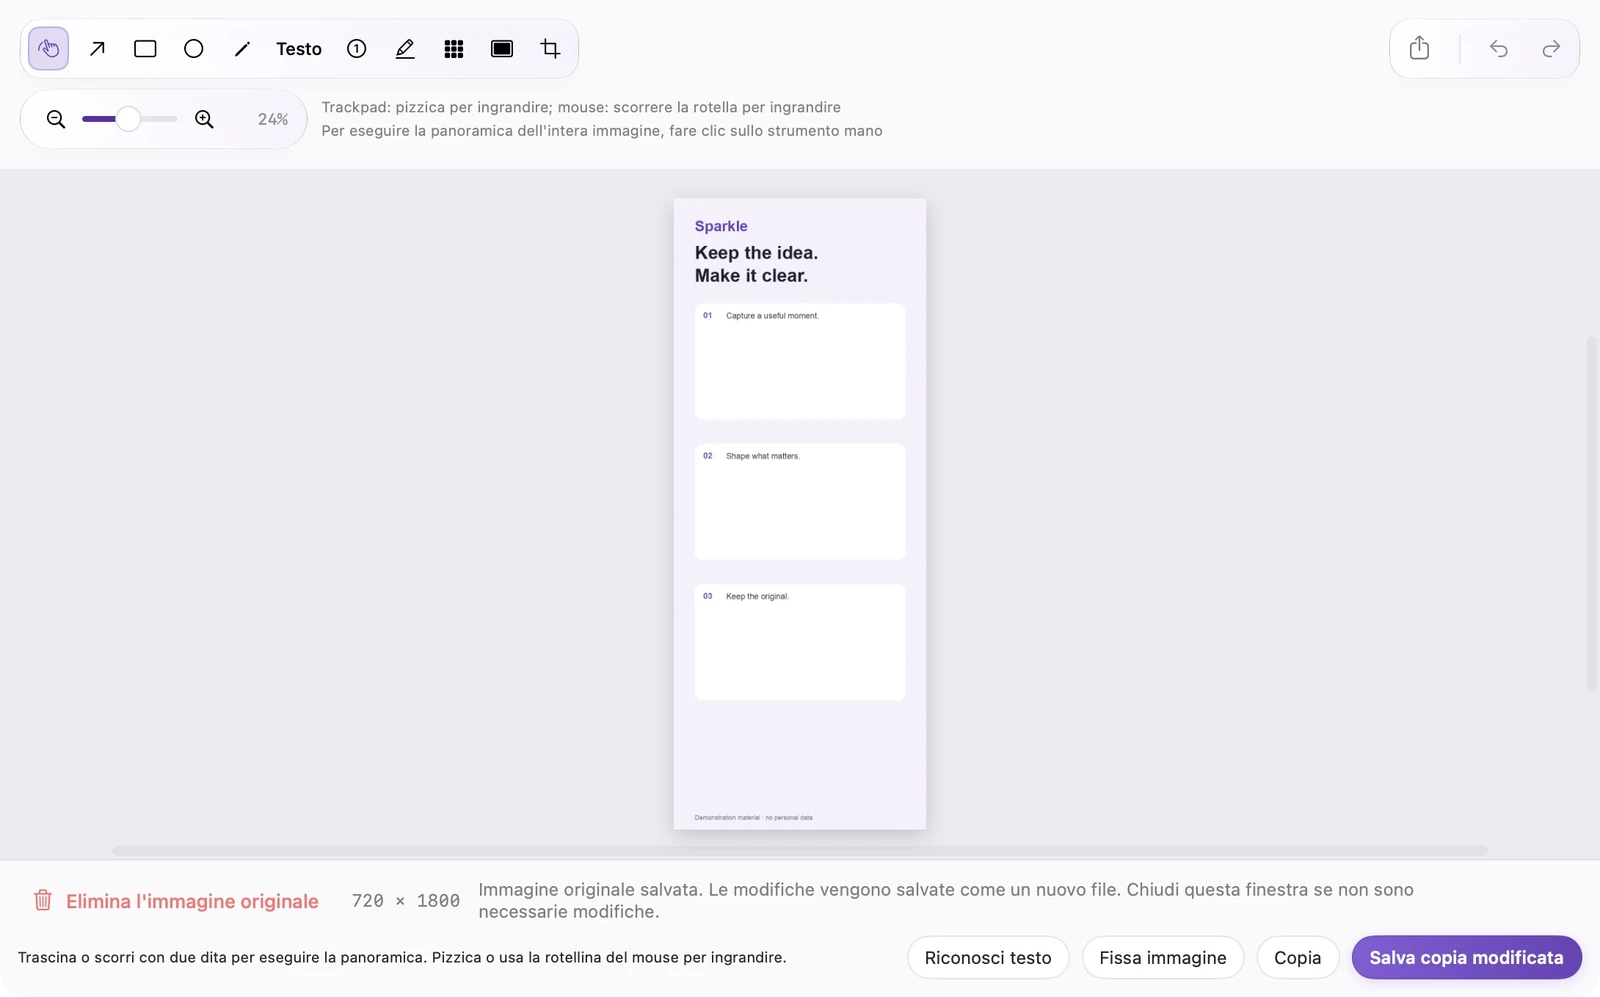This screenshot has height=997, width=1600.
Task: Click the vertical canvas scrollbar
Action: 1592,514
